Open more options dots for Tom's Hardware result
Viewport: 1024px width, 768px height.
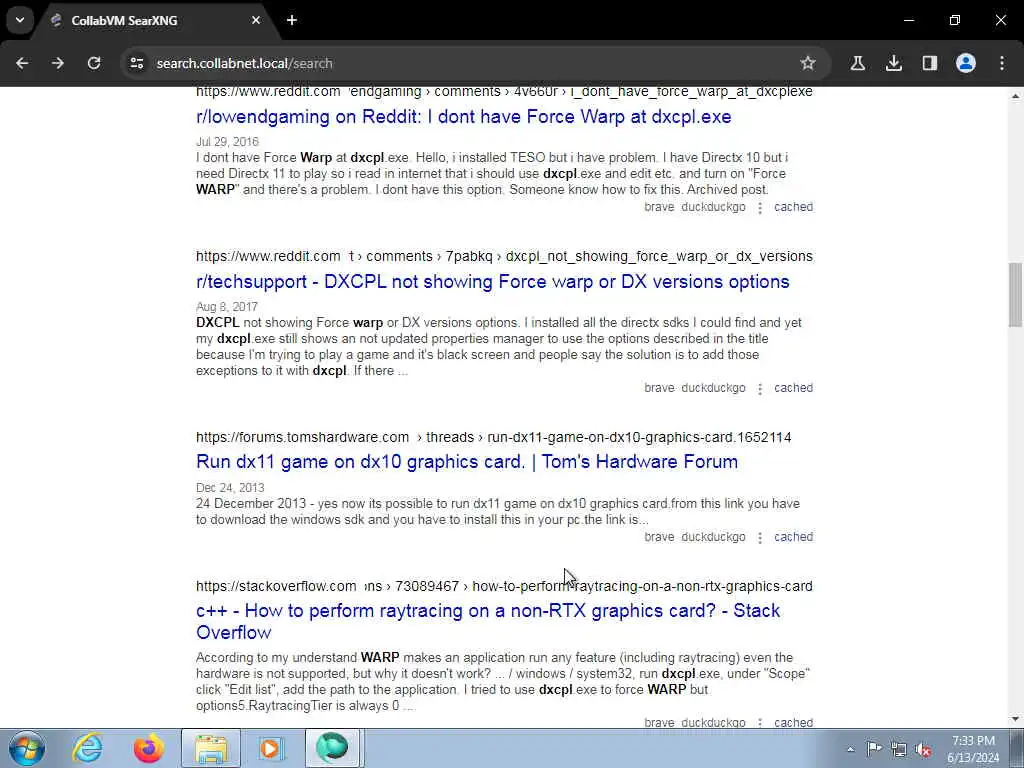pos(760,537)
